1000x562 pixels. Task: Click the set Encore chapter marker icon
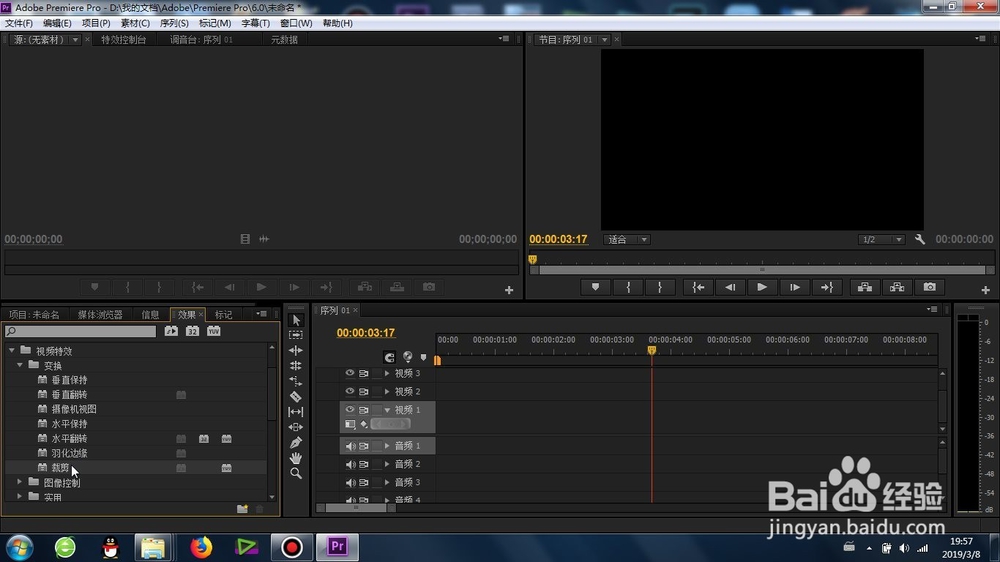pos(408,357)
